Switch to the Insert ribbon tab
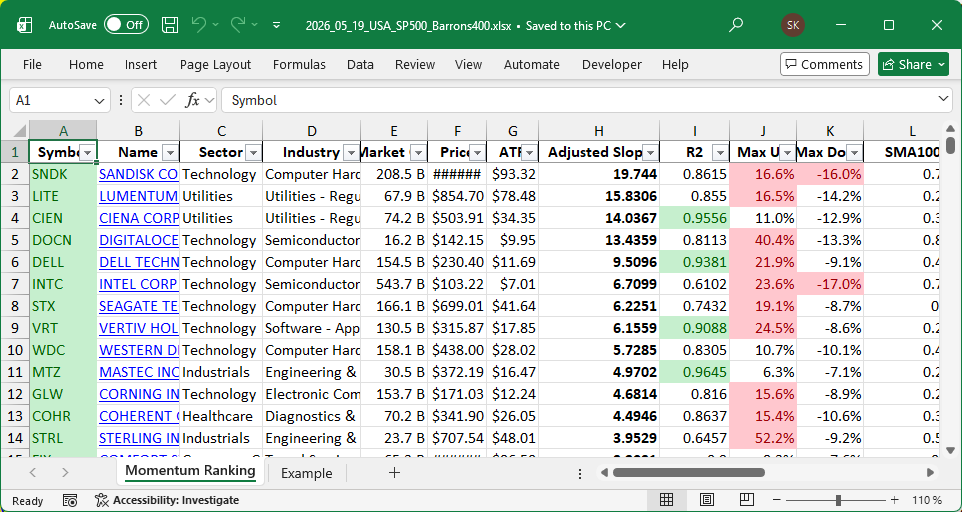Viewport: 962px width, 512px height. coord(140,64)
